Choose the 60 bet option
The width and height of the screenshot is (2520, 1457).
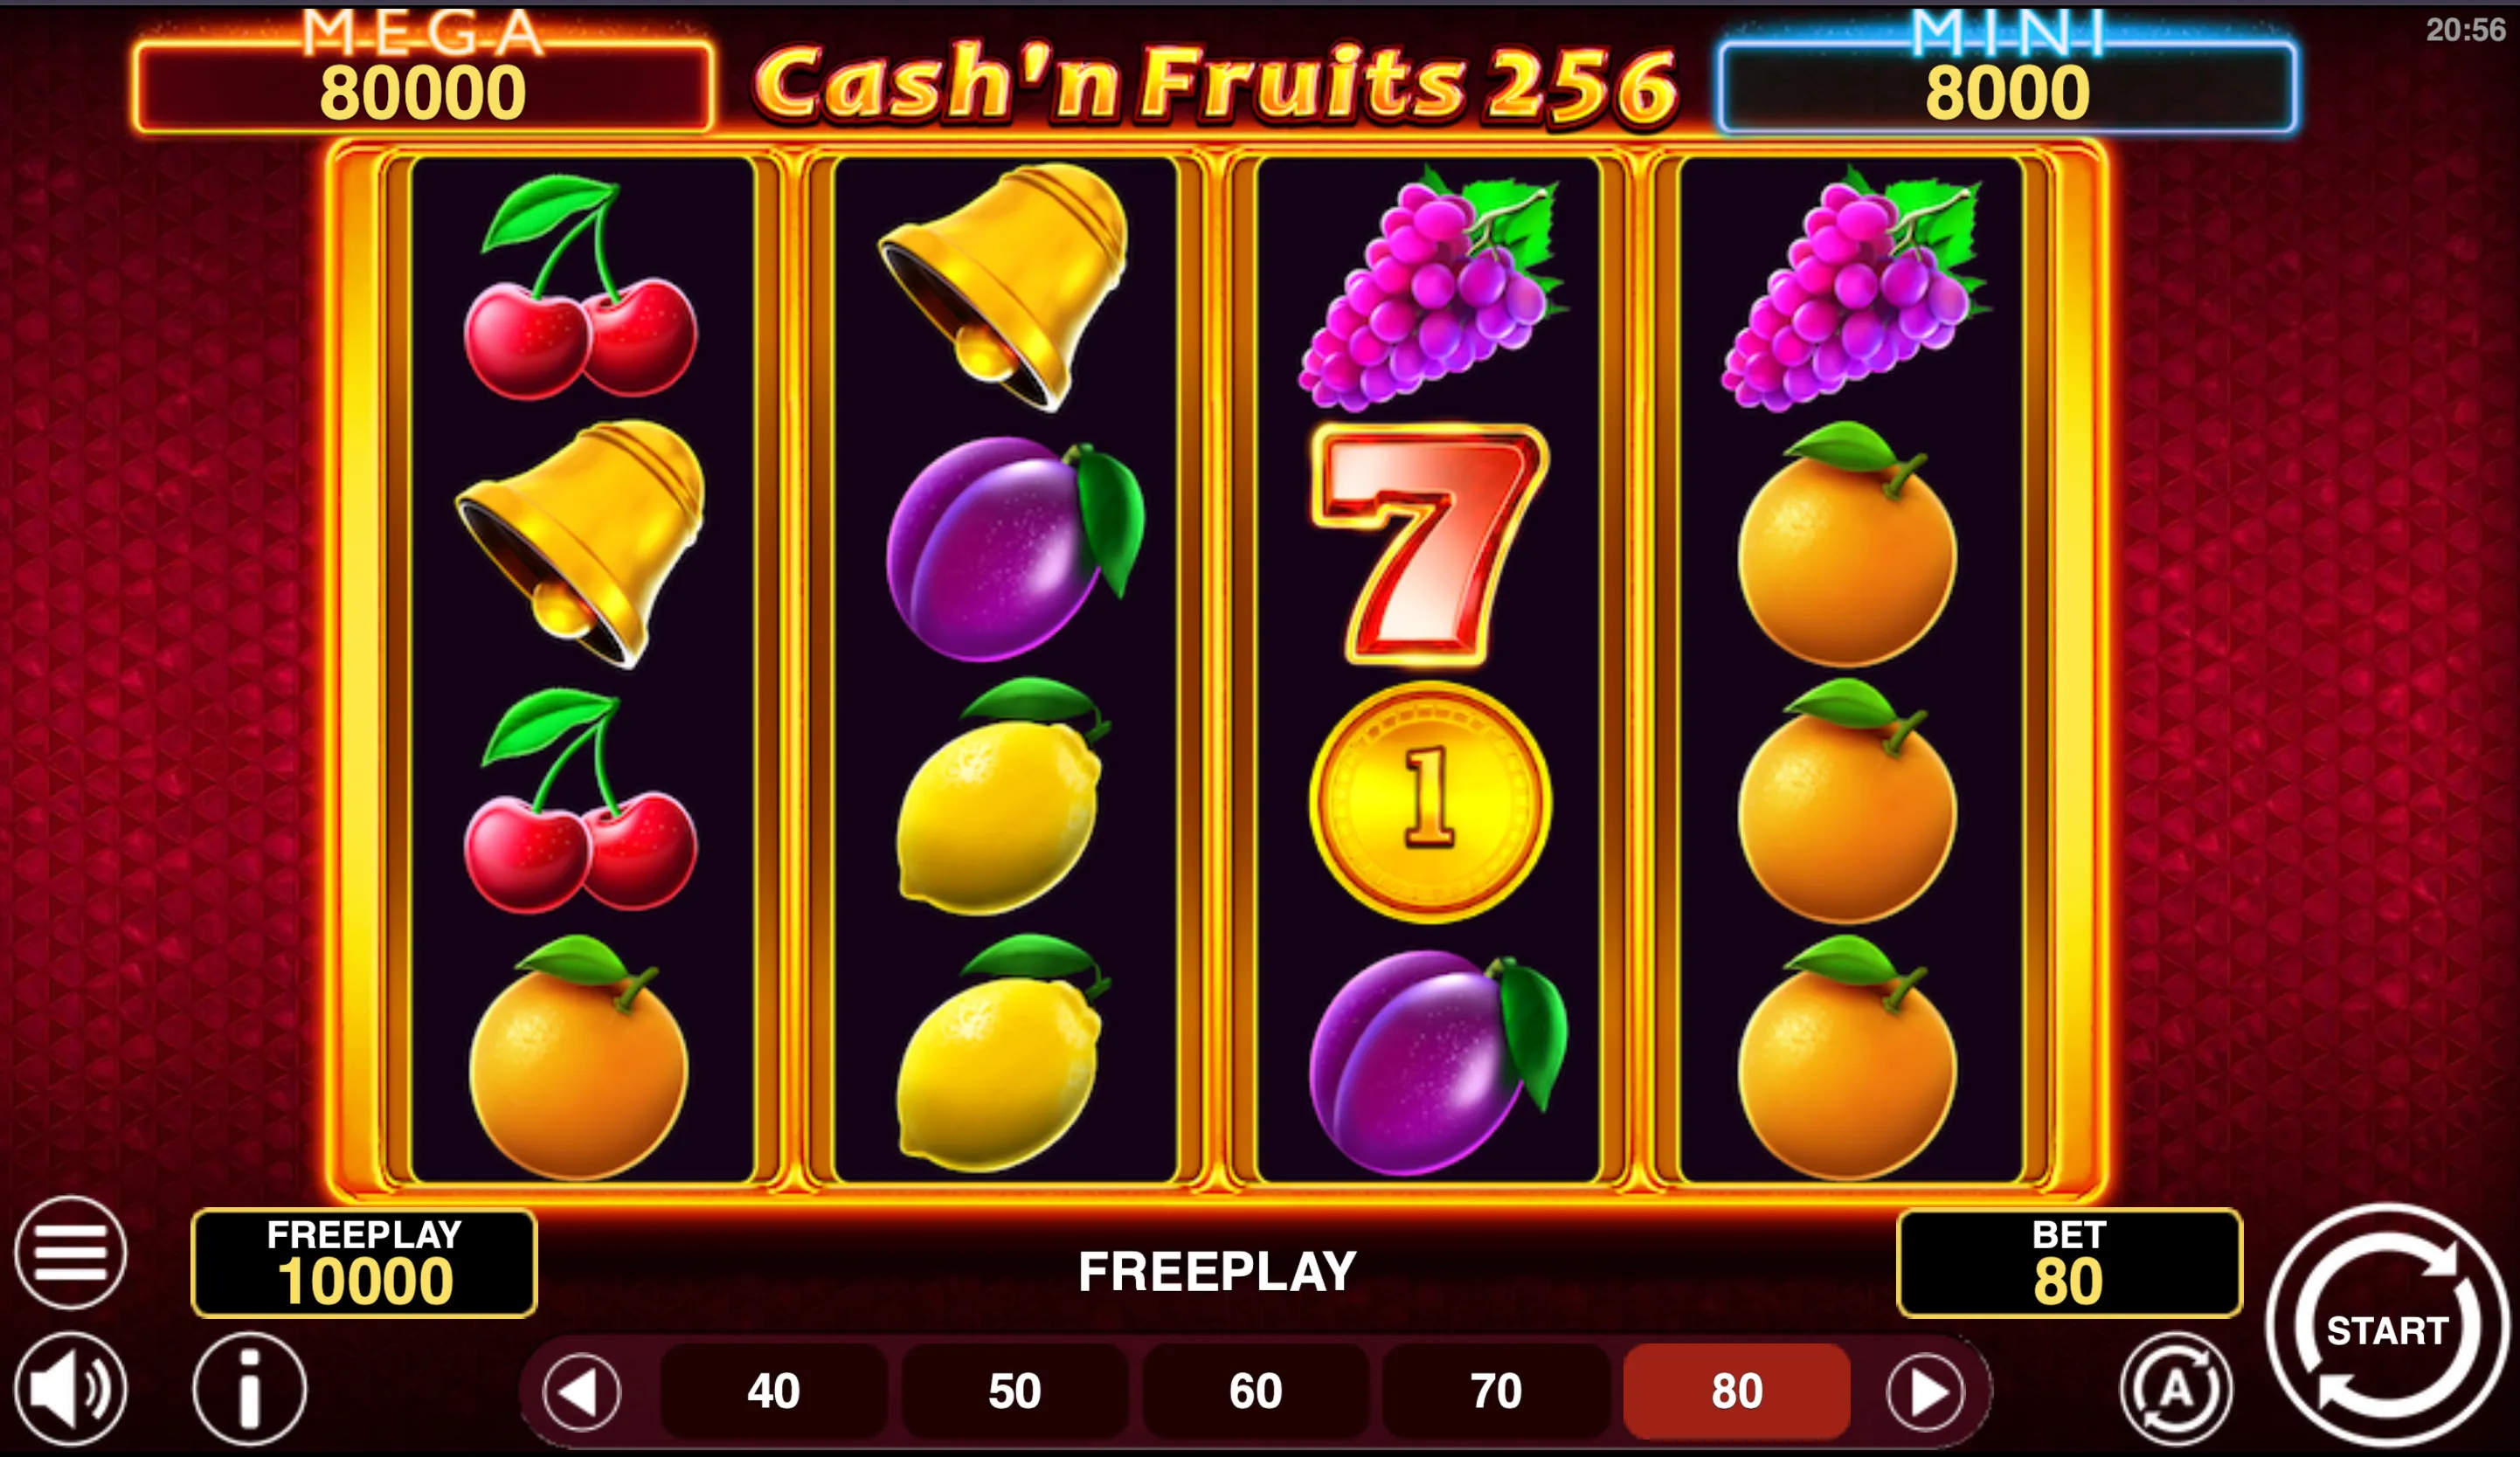pyautogui.click(x=1255, y=1391)
